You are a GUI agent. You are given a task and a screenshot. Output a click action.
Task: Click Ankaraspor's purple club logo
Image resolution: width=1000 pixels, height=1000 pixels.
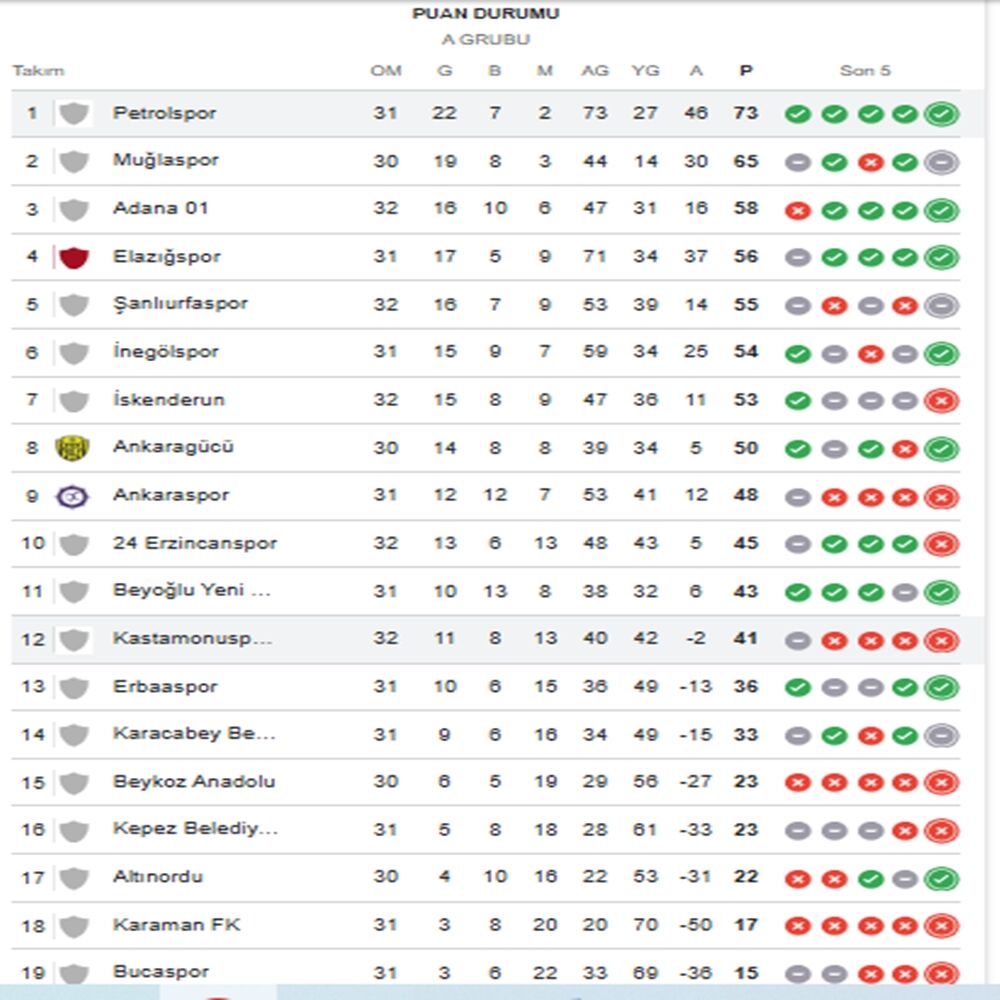pos(73,495)
